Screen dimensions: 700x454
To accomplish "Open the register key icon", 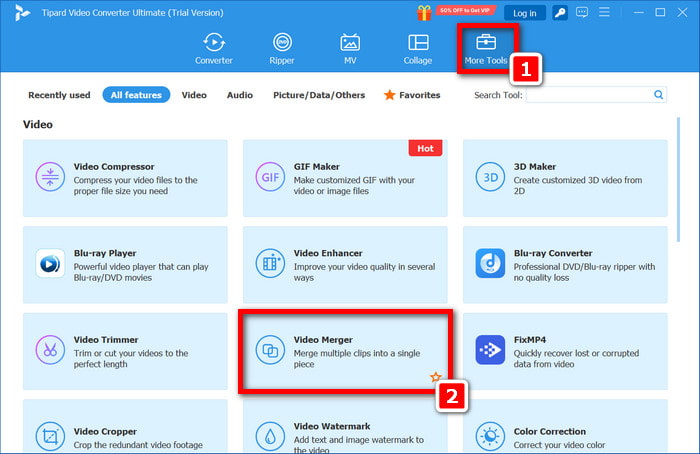I will [560, 13].
